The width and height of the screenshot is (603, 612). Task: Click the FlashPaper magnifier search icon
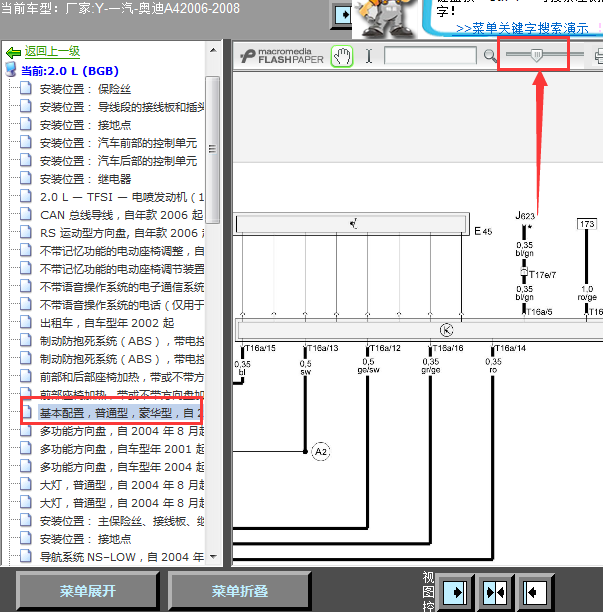pos(489,56)
